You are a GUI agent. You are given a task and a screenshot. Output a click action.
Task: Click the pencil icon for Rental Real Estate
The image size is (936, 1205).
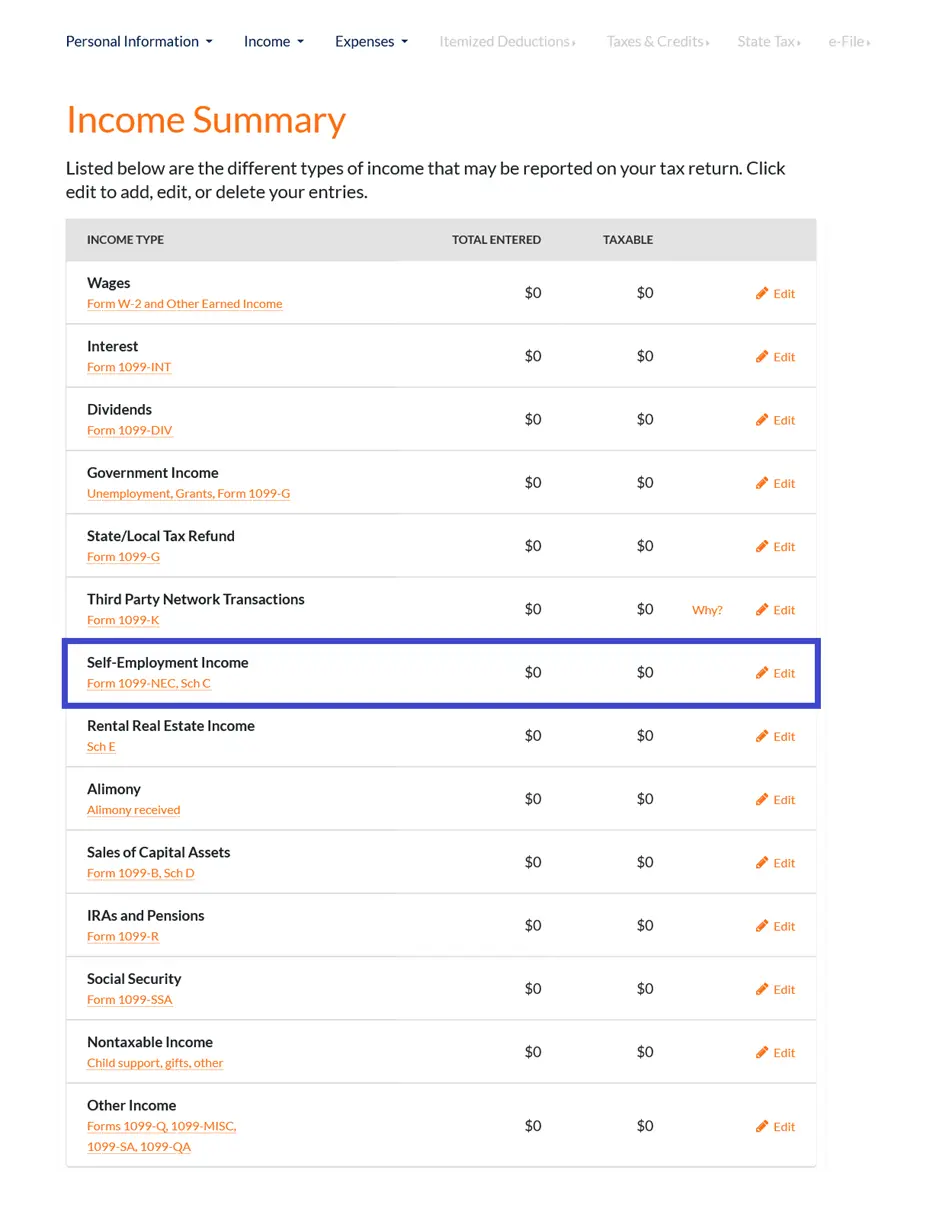[x=762, y=736]
